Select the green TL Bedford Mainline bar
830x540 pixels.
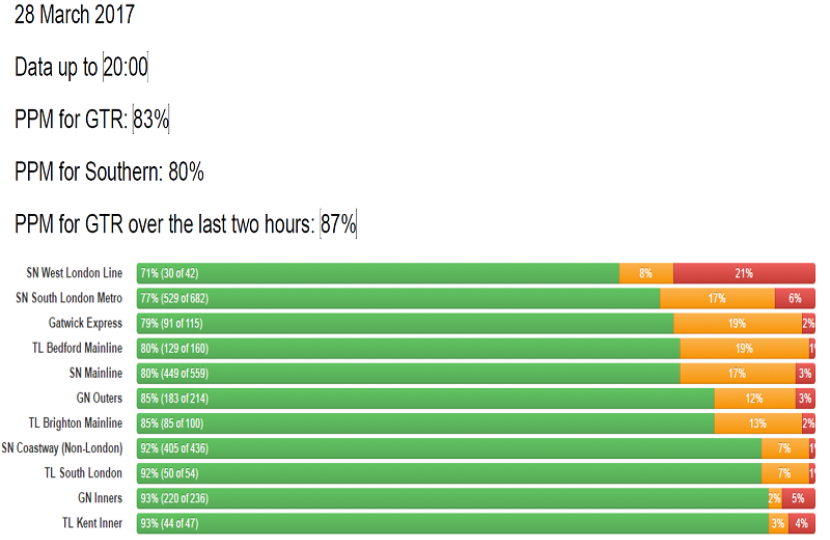[x=410, y=348]
